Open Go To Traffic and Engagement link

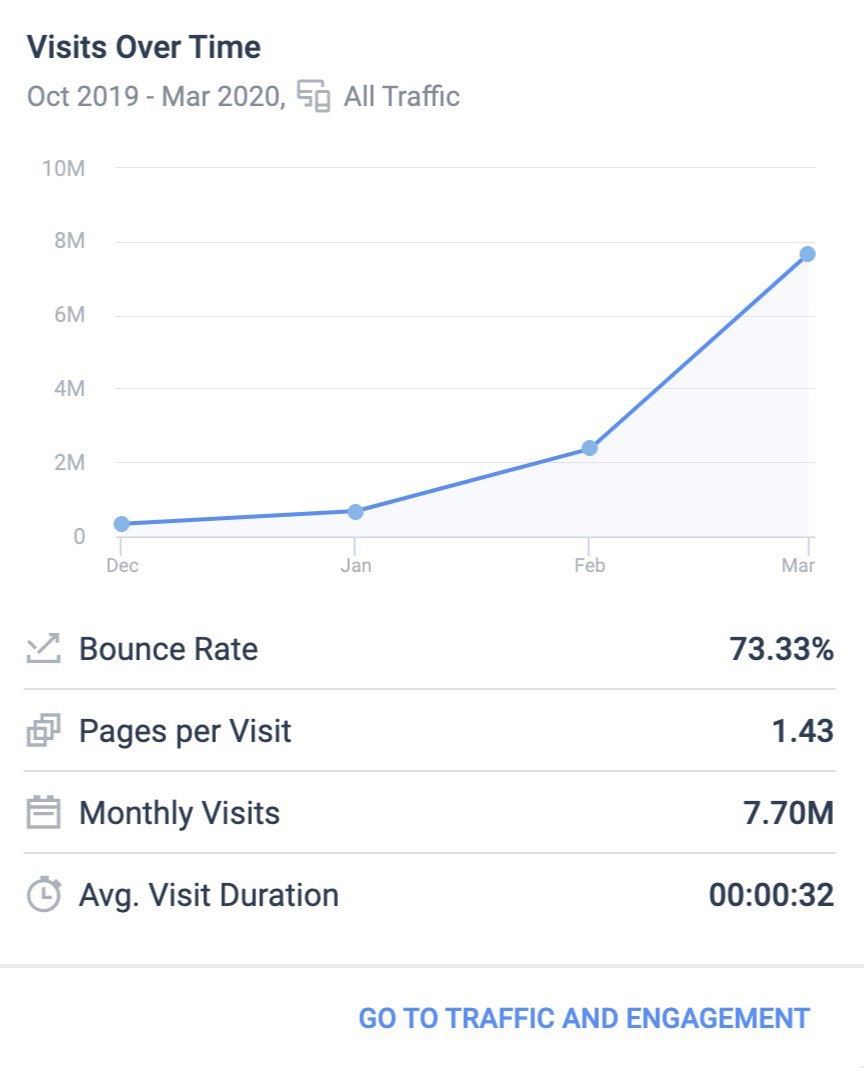tap(584, 1018)
